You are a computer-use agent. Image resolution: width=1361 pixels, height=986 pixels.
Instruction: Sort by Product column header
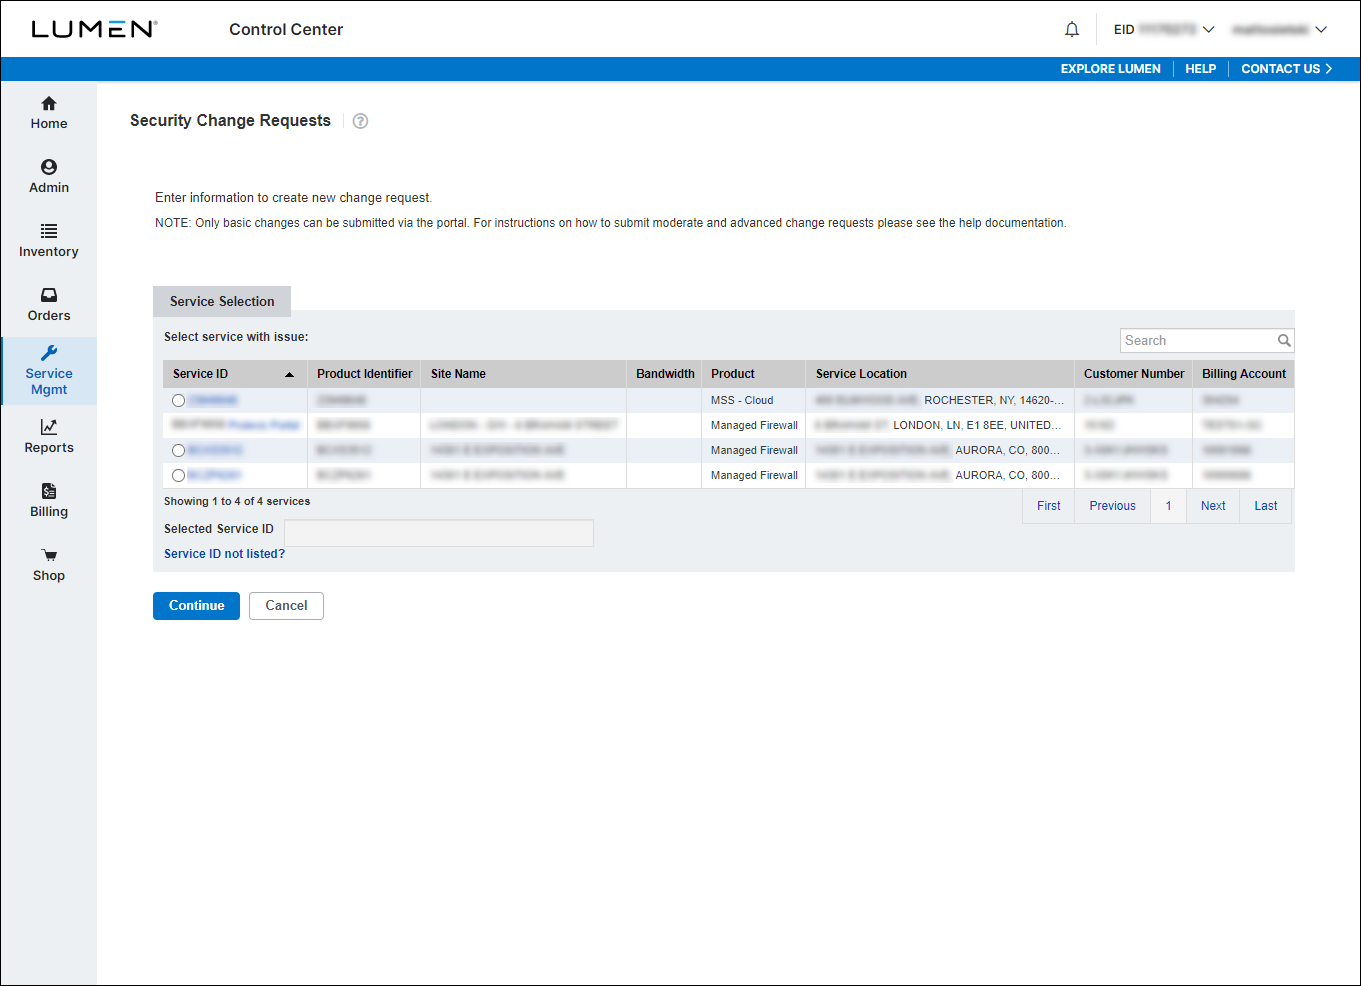click(x=753, y=374)
